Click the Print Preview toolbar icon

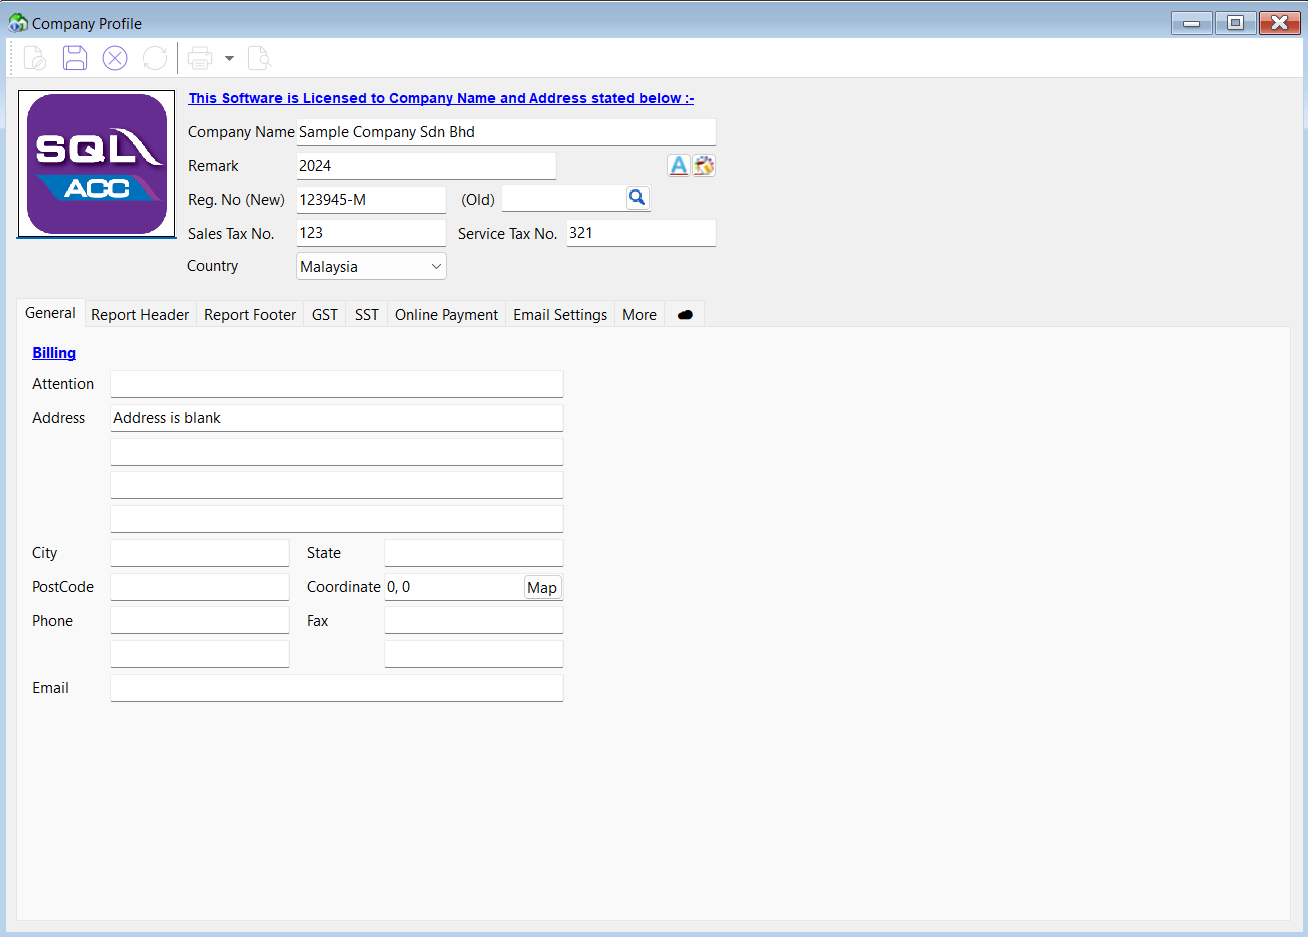coord(259,58)
